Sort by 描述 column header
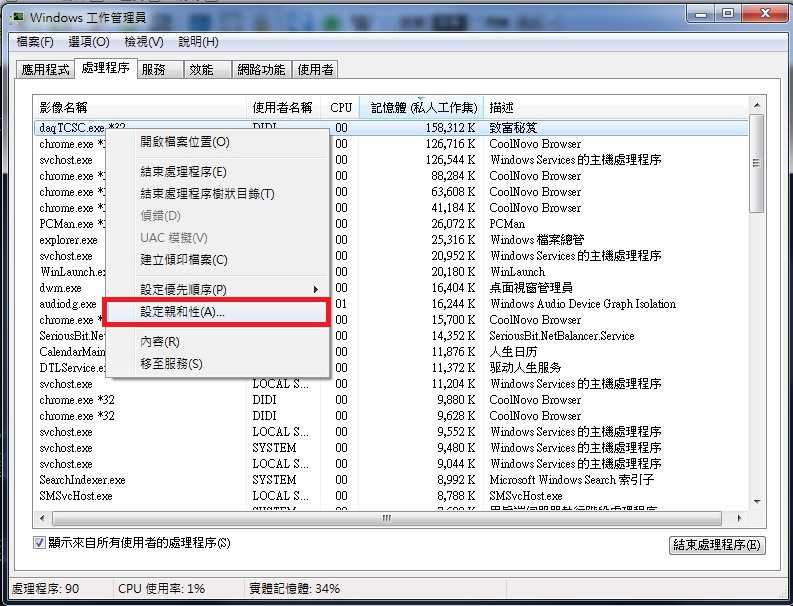793x606 pixels. click(616, 107)
